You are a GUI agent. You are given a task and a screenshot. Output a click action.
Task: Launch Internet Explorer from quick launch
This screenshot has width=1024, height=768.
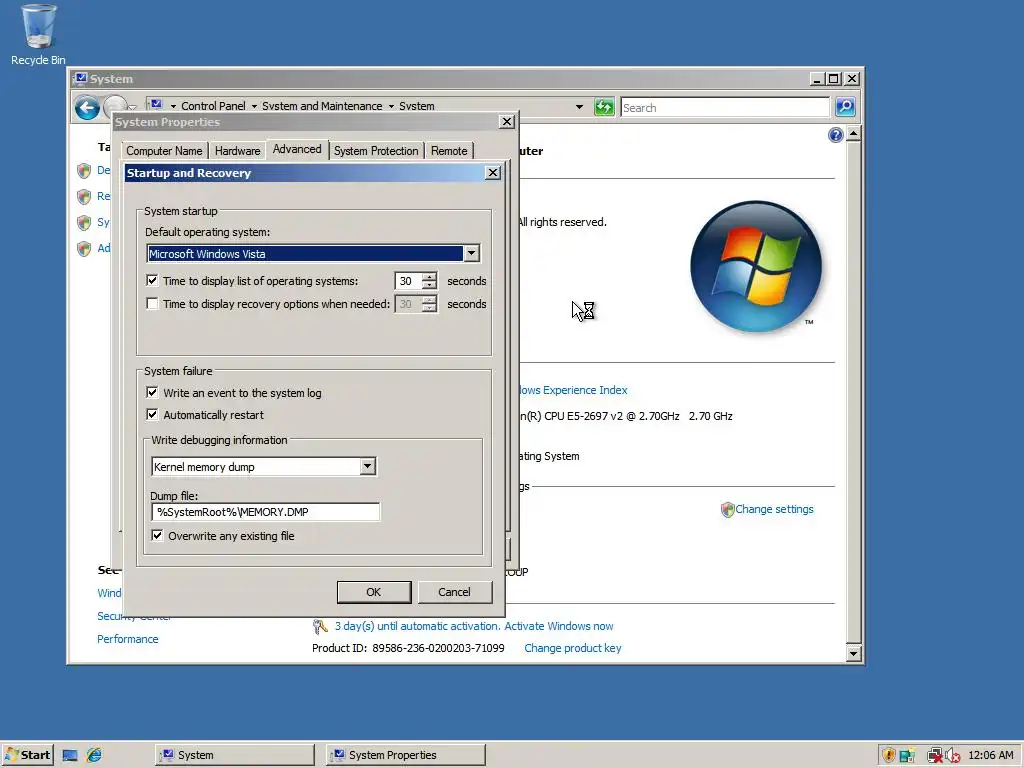94,755
